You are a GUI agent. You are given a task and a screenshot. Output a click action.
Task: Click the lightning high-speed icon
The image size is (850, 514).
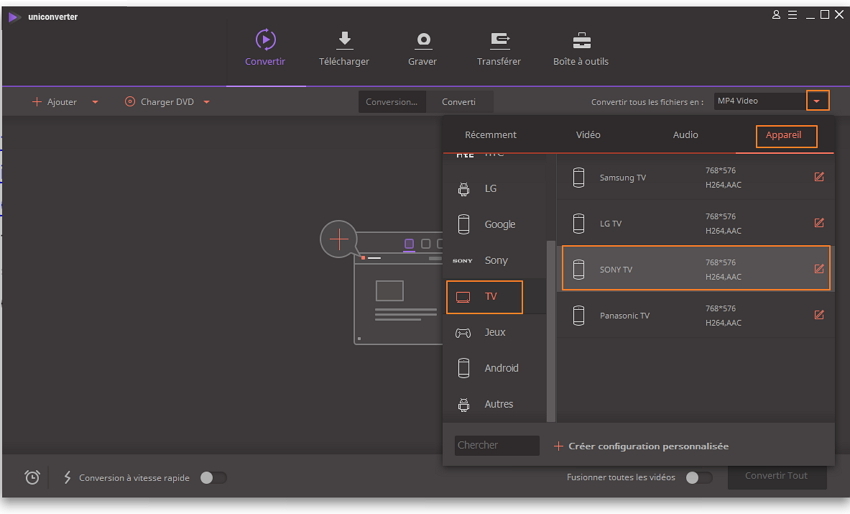67,477
